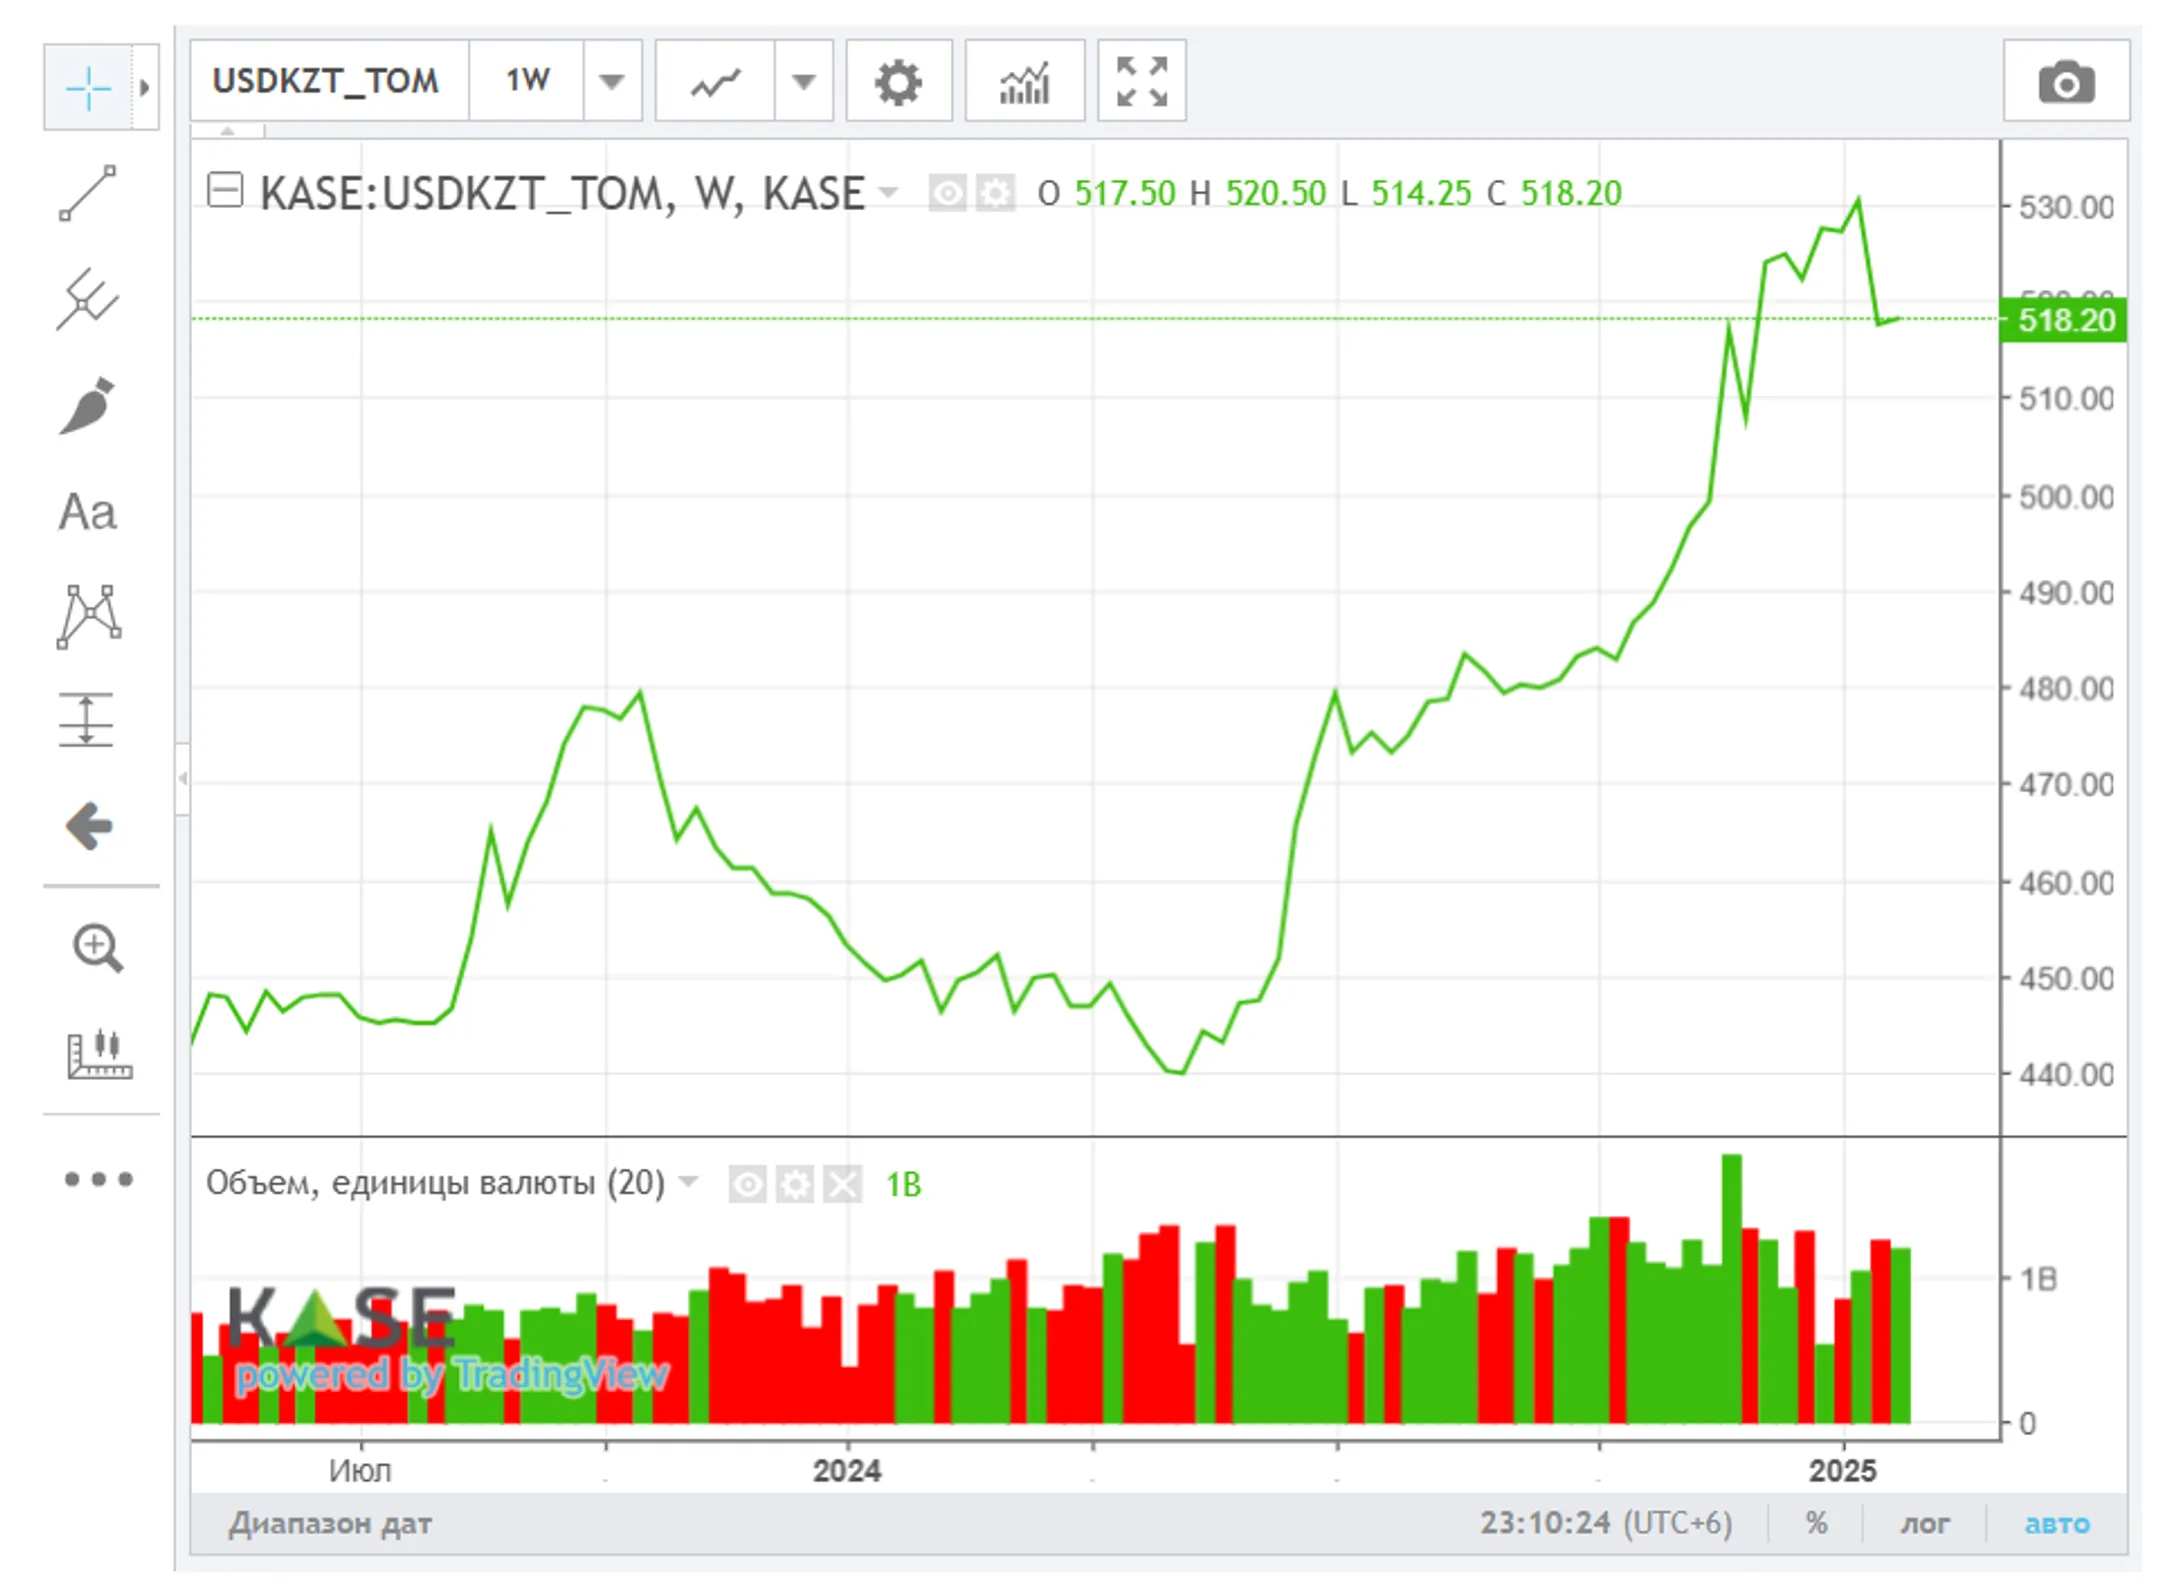Expand the chart style dropdown arrow
This screenshot has height=1591, width=2160.
(x=804, y=82)
